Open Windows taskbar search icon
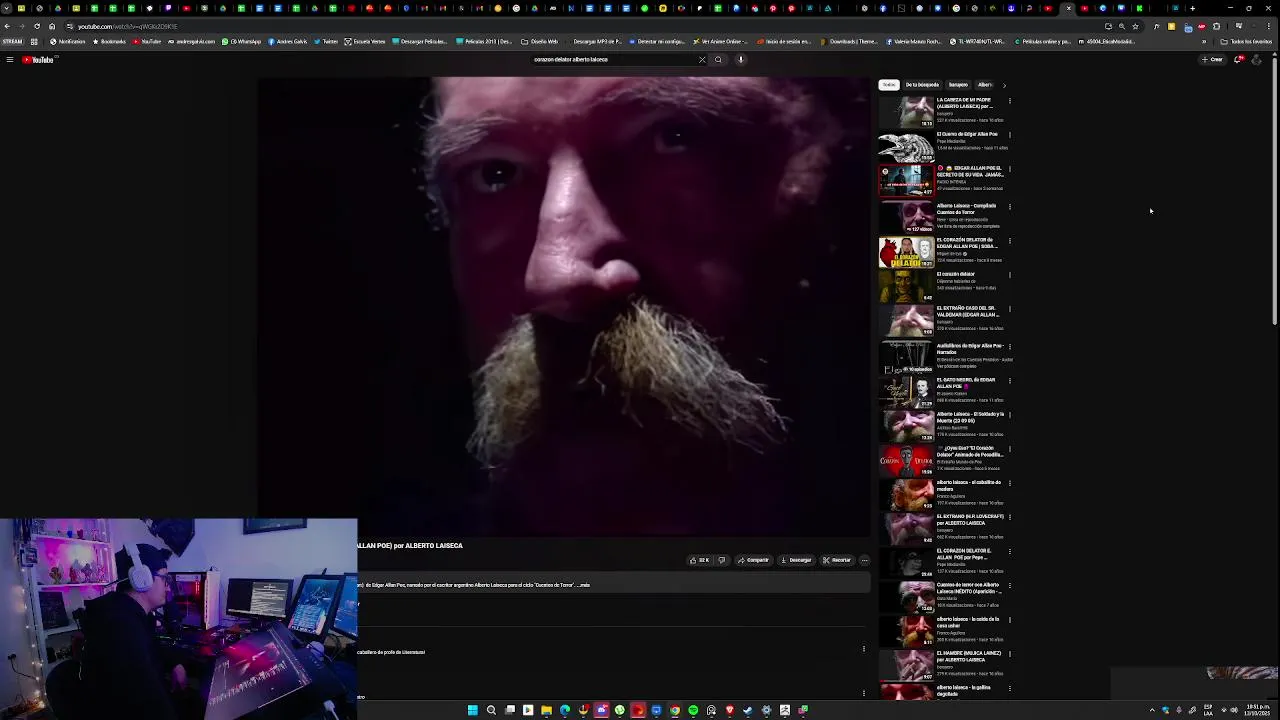1280x720 pixels. coord(491,710)
